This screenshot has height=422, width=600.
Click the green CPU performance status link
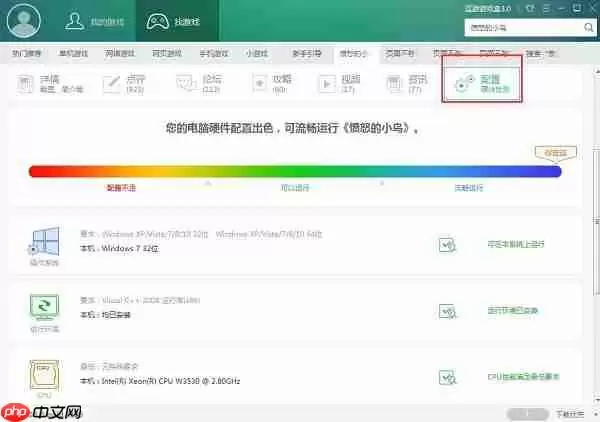point(523,377)
